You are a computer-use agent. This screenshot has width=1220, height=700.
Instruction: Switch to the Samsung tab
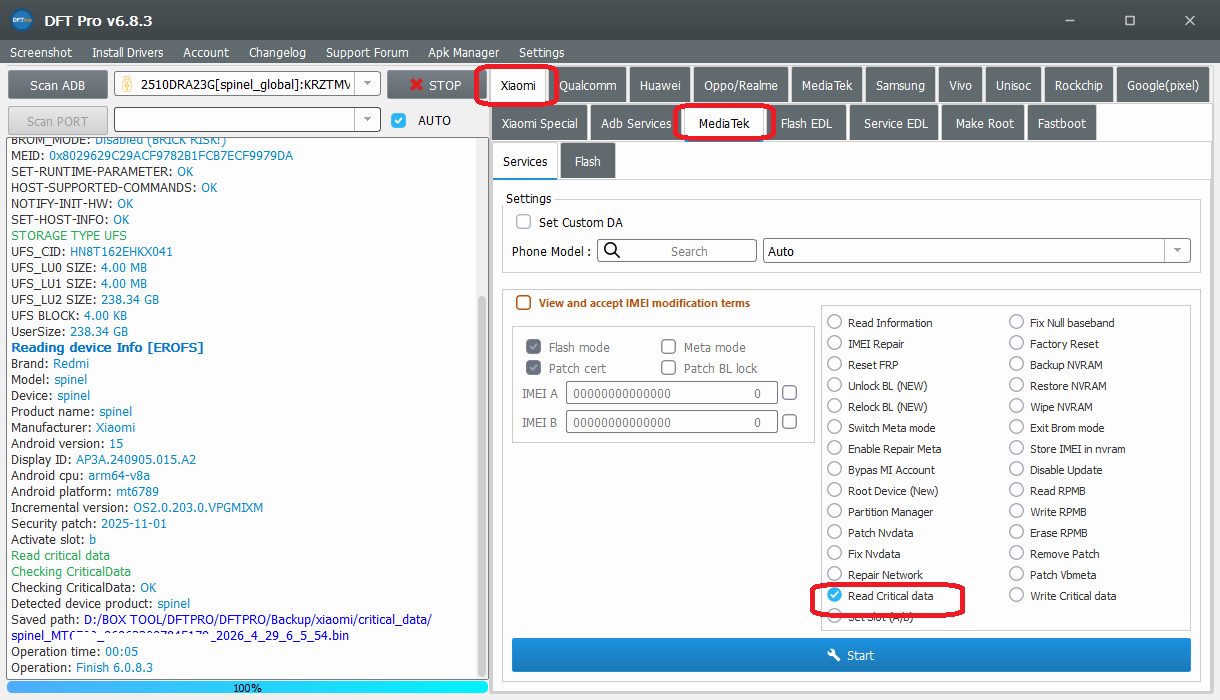pos(900,85)
